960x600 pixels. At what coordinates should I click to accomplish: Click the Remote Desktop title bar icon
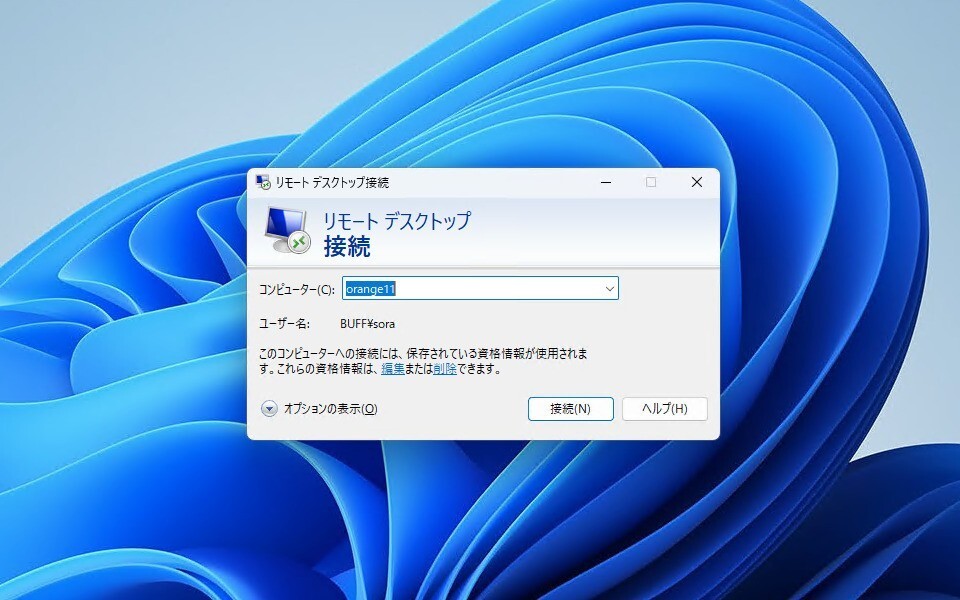pyautogui.click(x=263, y=182)
